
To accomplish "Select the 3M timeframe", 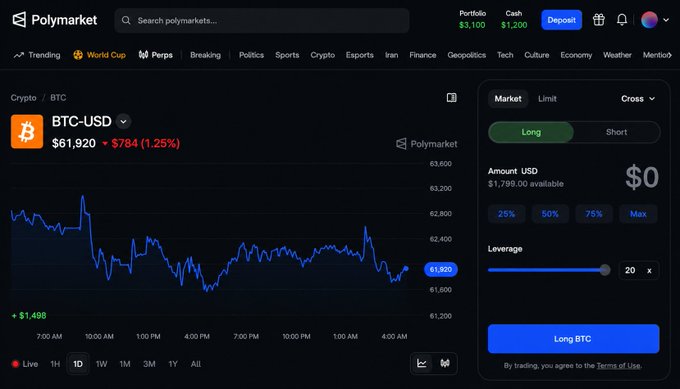I will pos(149,364).
